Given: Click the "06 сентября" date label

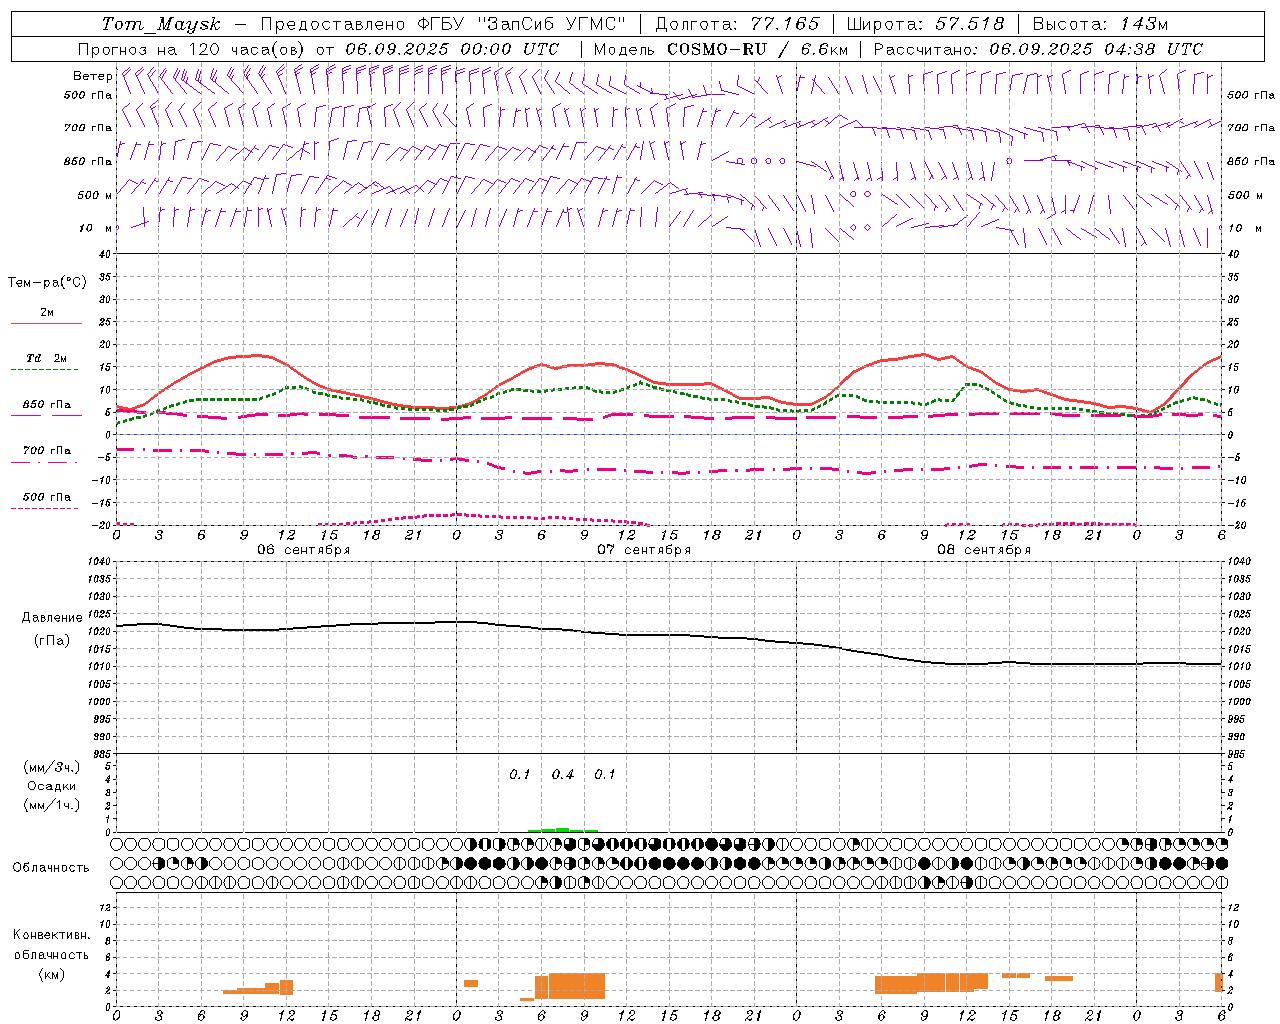Looking at the screenshot, I should [304, 550].
